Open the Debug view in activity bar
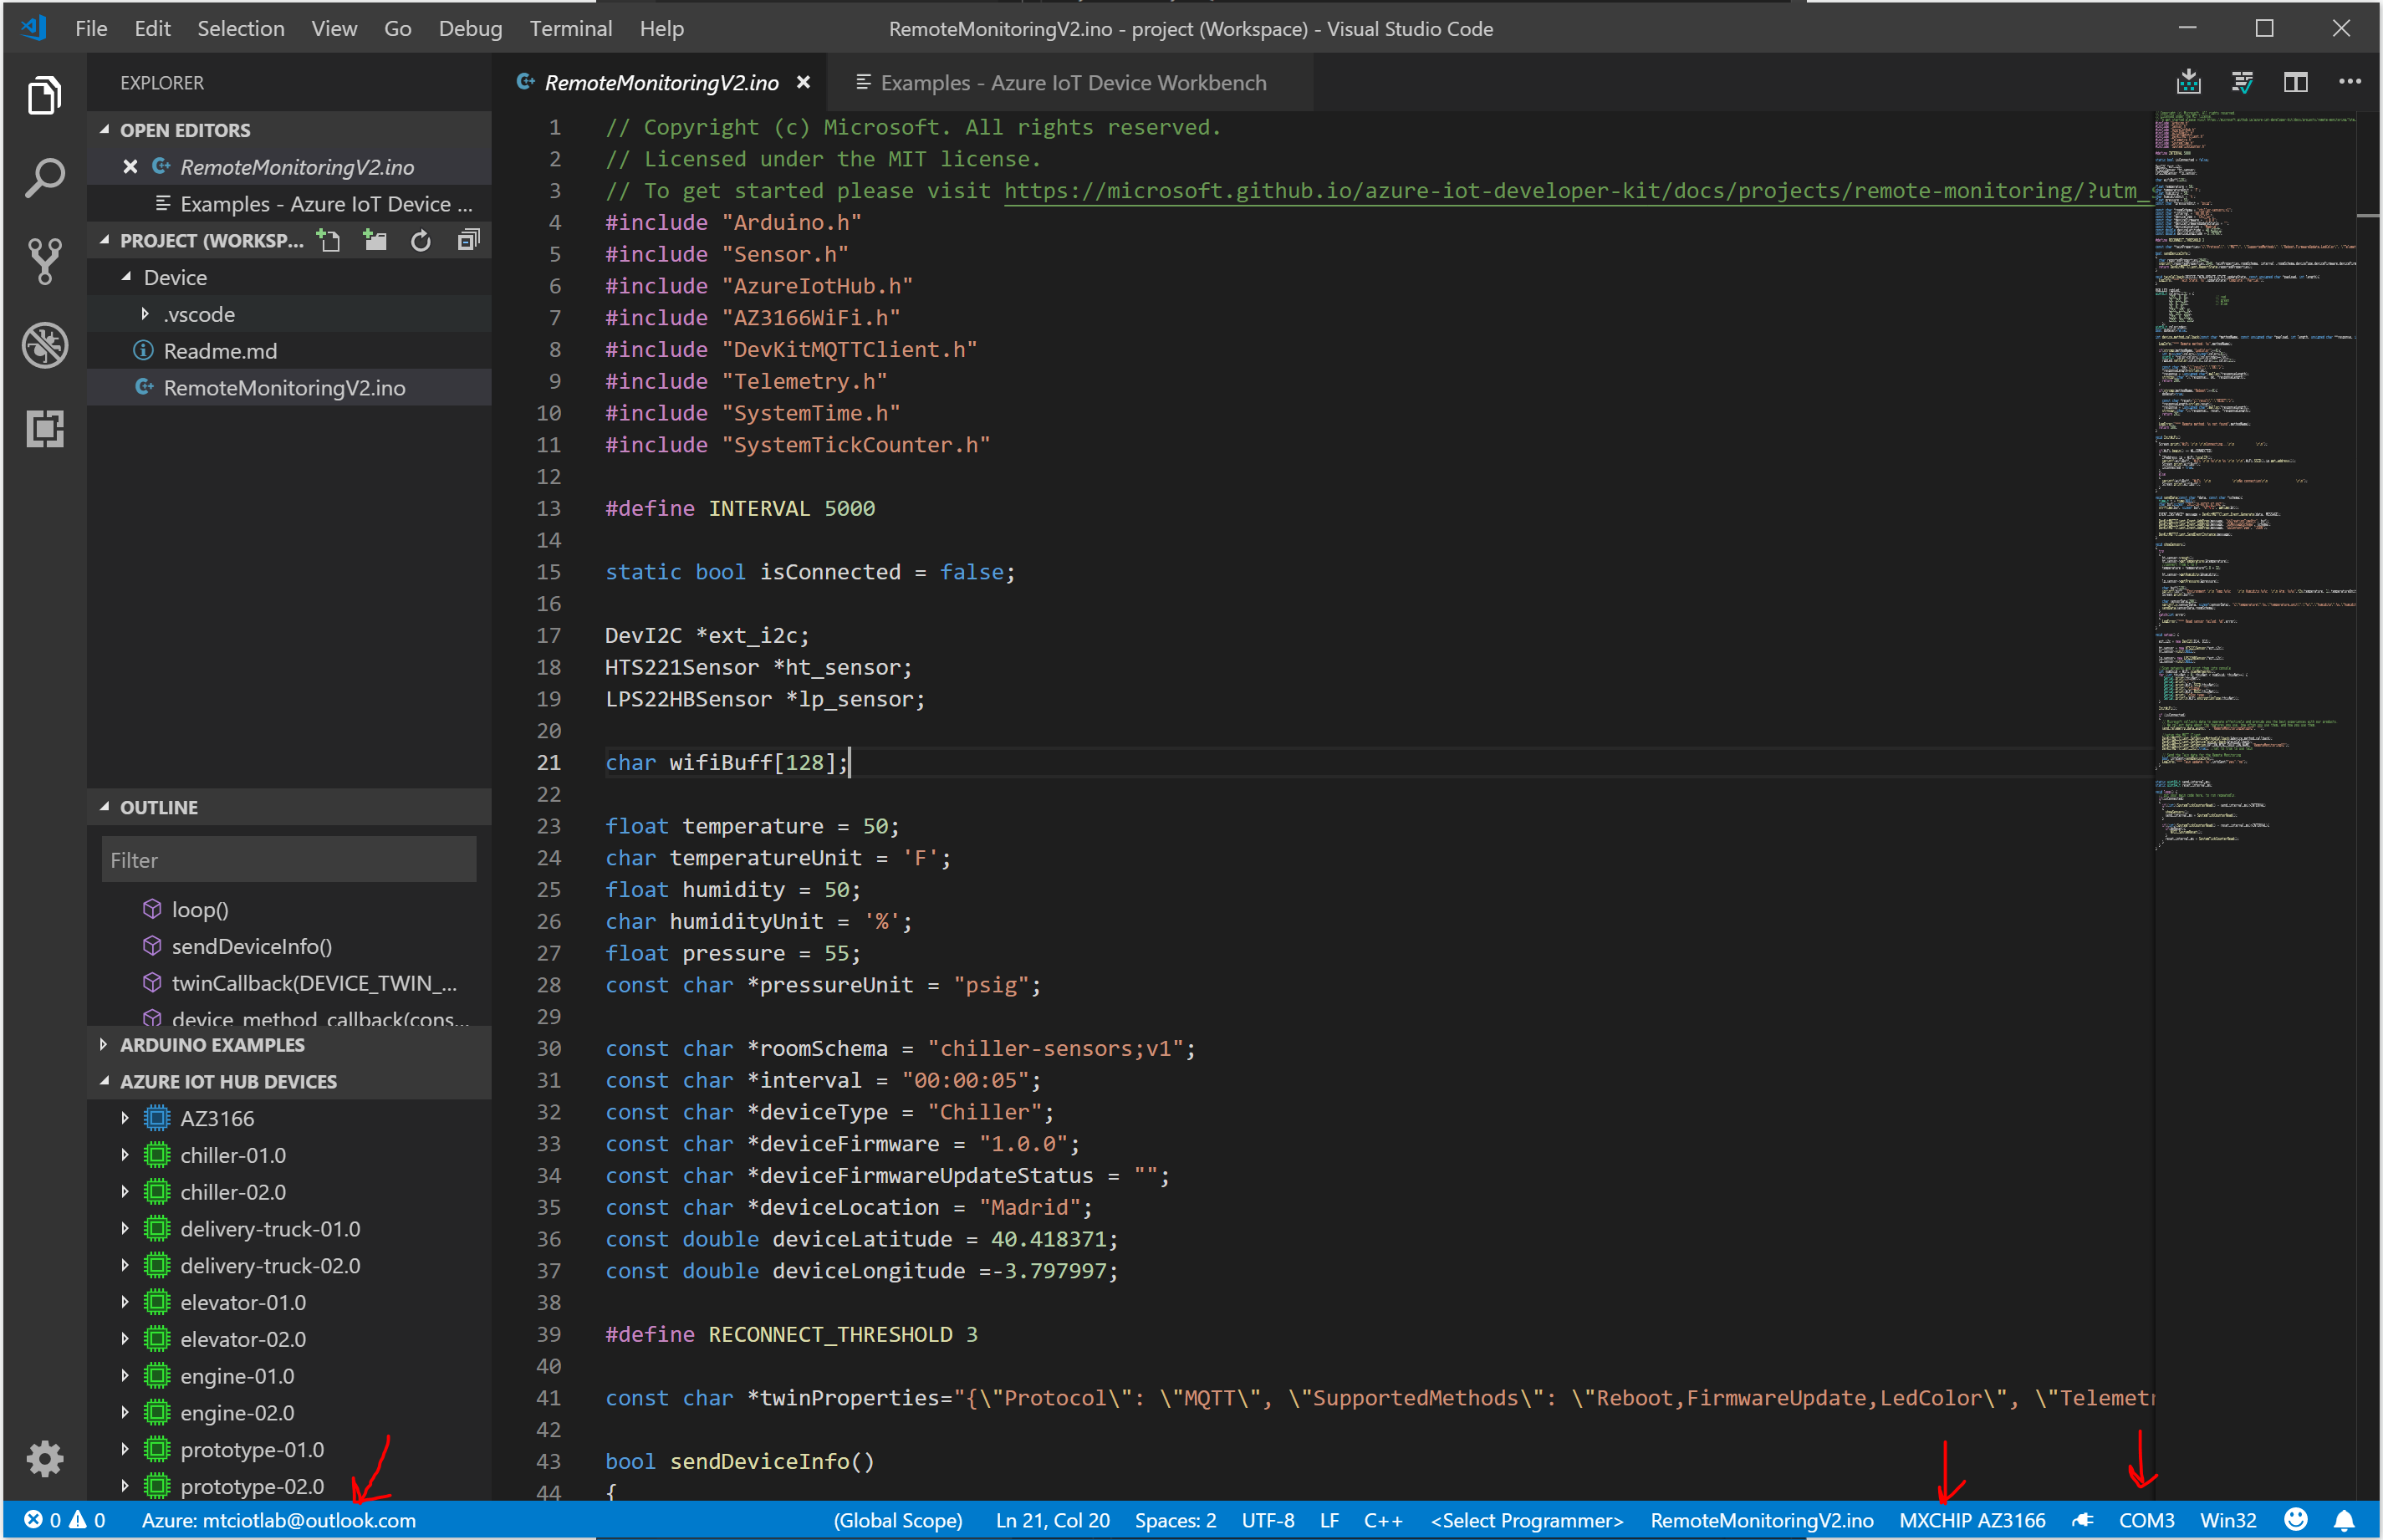Viewport: 2383px width, 1540px height. 44,345
